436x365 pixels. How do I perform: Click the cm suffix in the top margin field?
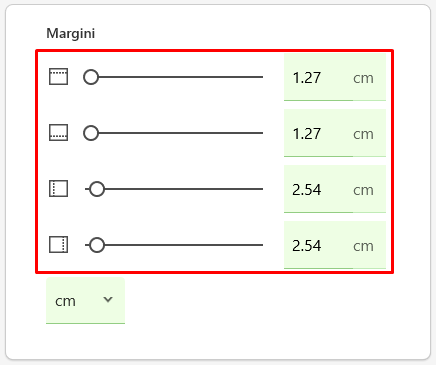[x=363, y=78]
